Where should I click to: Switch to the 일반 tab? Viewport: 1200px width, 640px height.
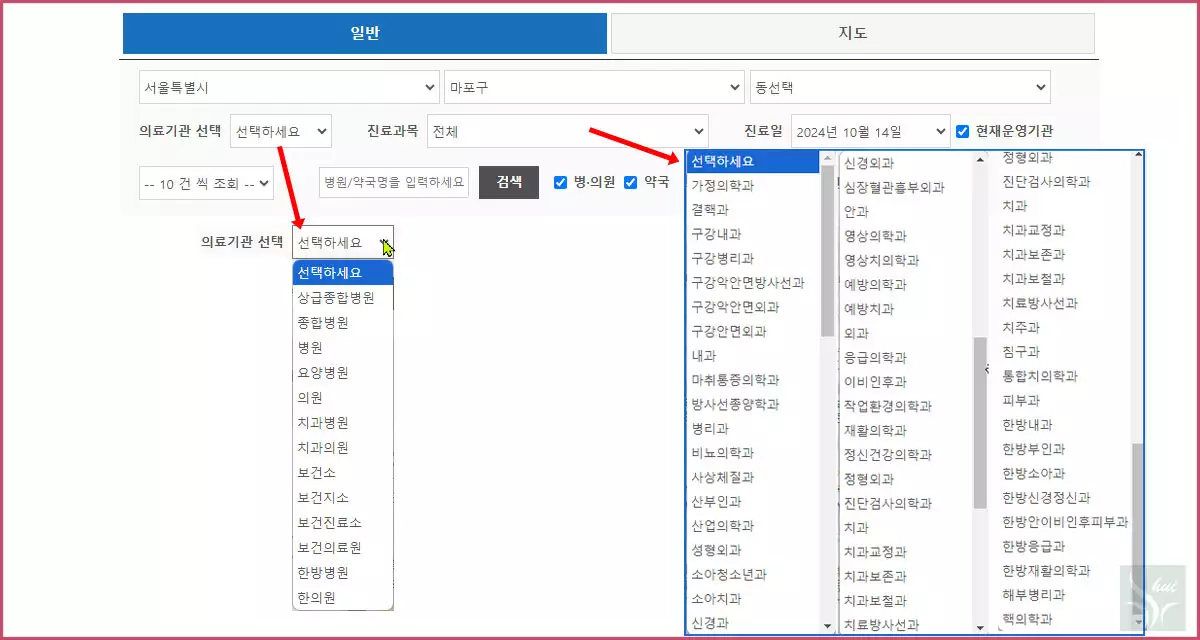pos(364,33)
